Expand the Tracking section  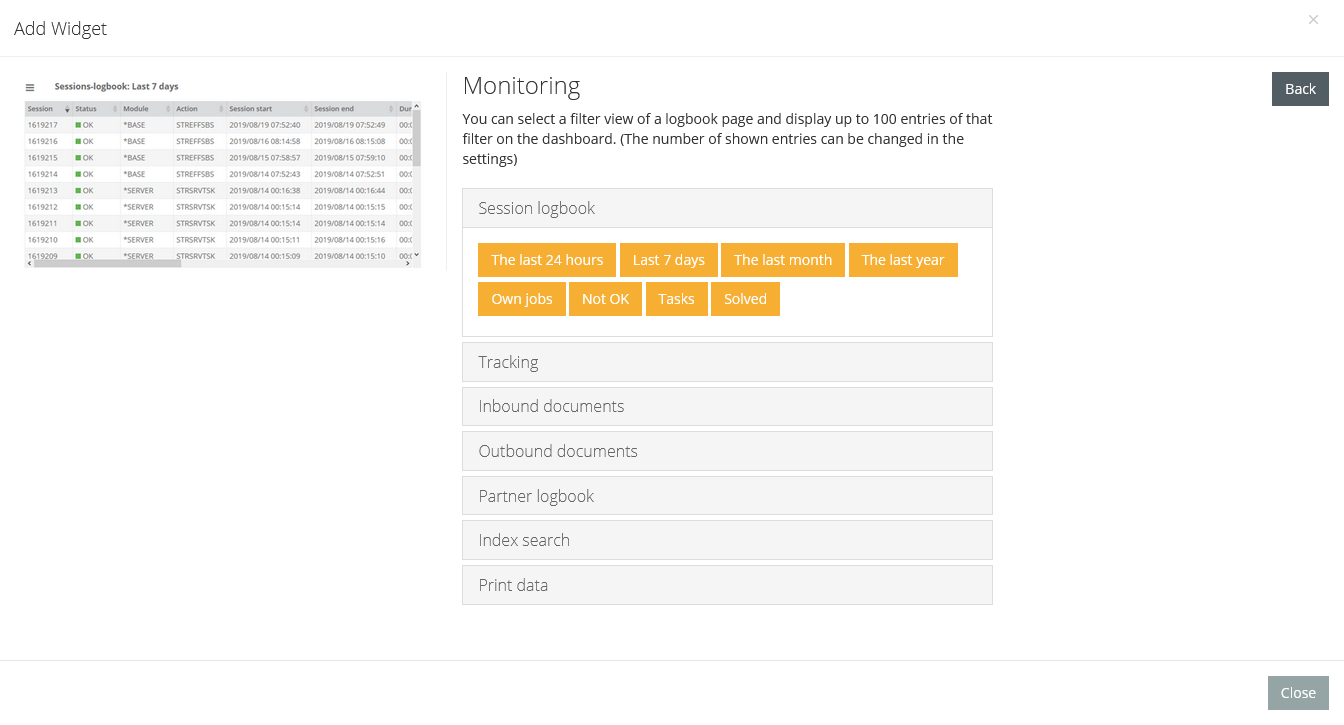[x=727, y=362]
